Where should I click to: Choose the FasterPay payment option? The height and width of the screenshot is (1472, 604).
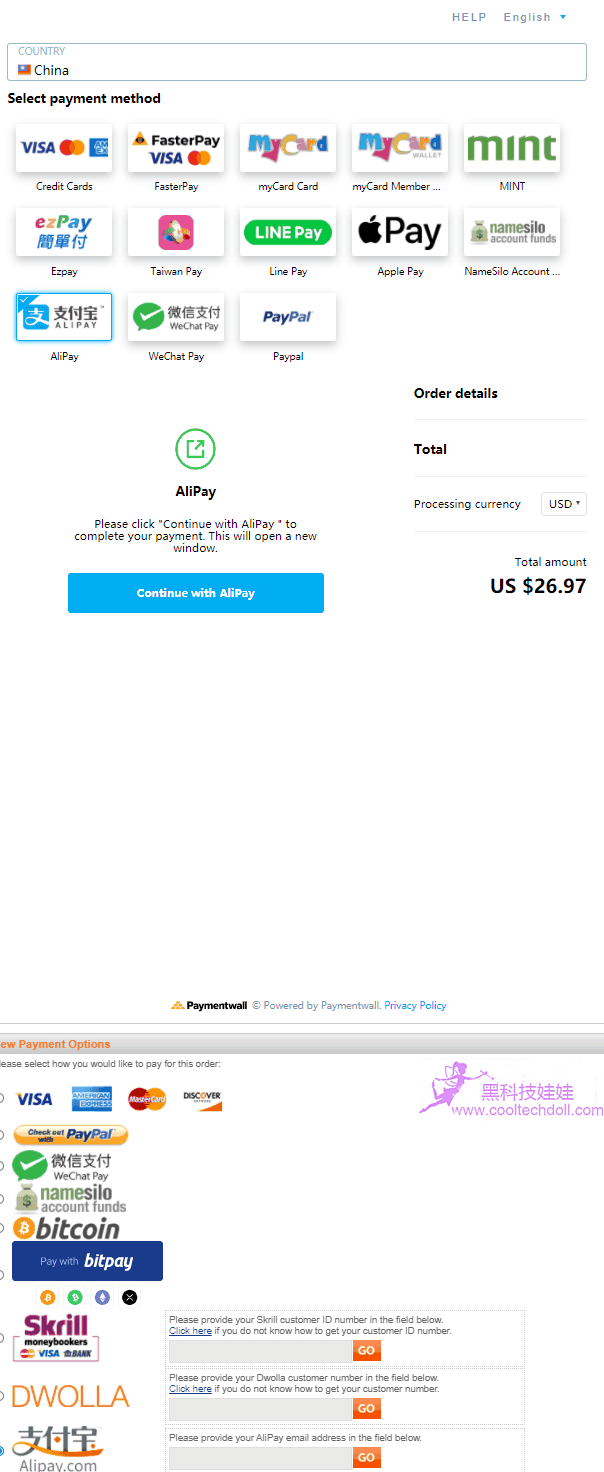pos(176,148)
